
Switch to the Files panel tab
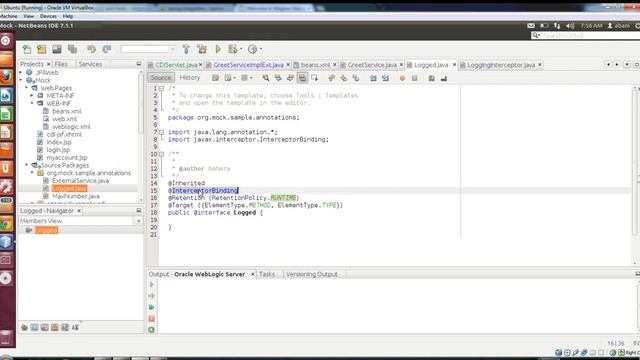pos(61,64)
